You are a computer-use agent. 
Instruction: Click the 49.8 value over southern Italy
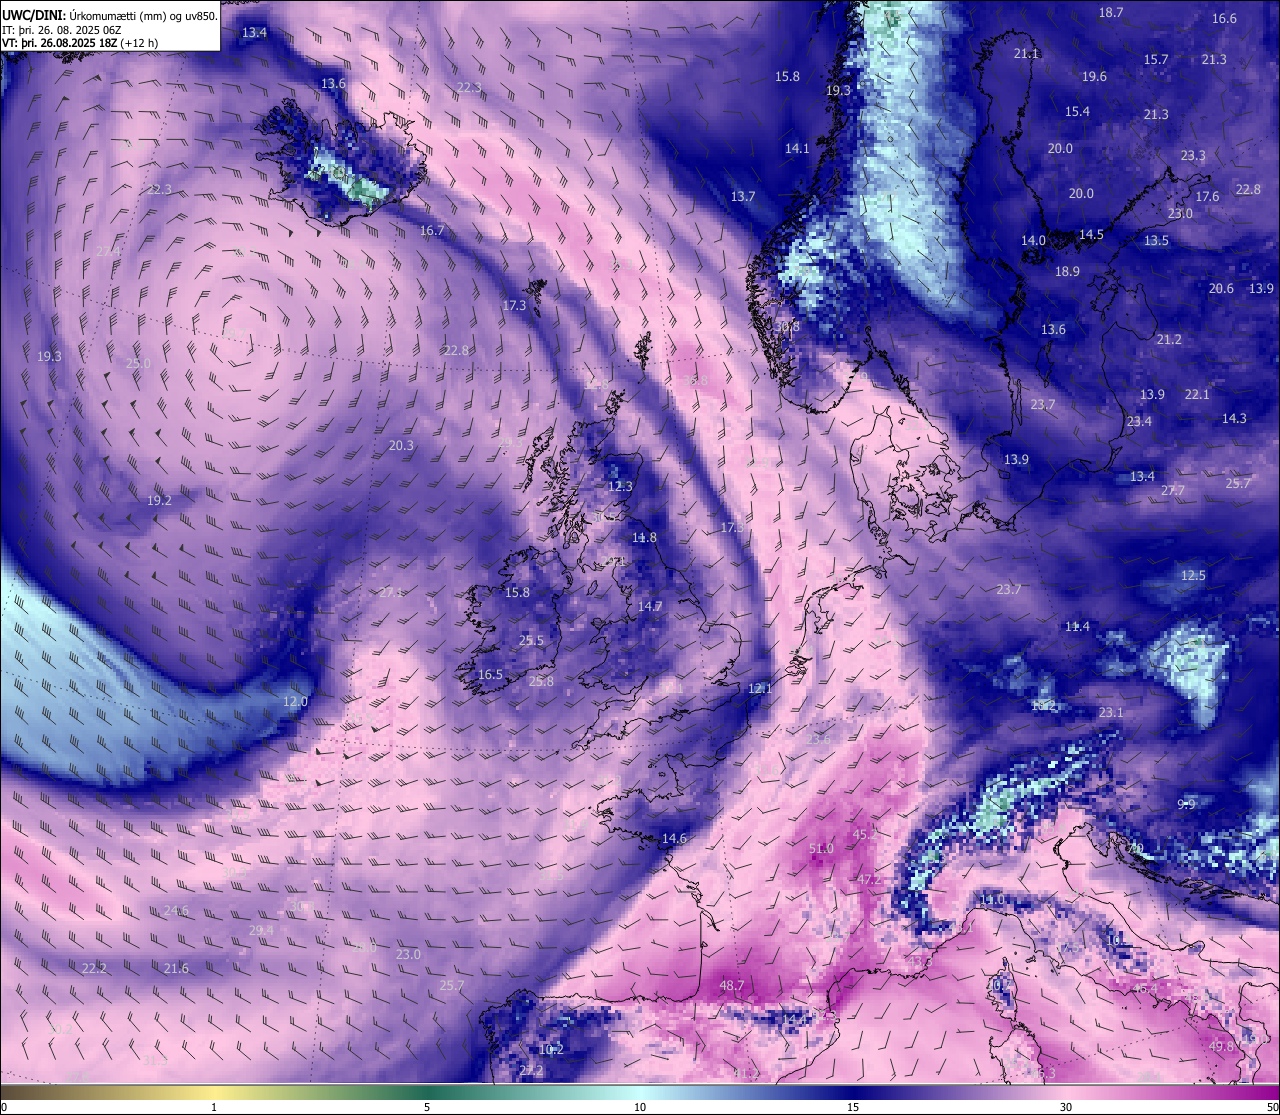(1222, 1047)
